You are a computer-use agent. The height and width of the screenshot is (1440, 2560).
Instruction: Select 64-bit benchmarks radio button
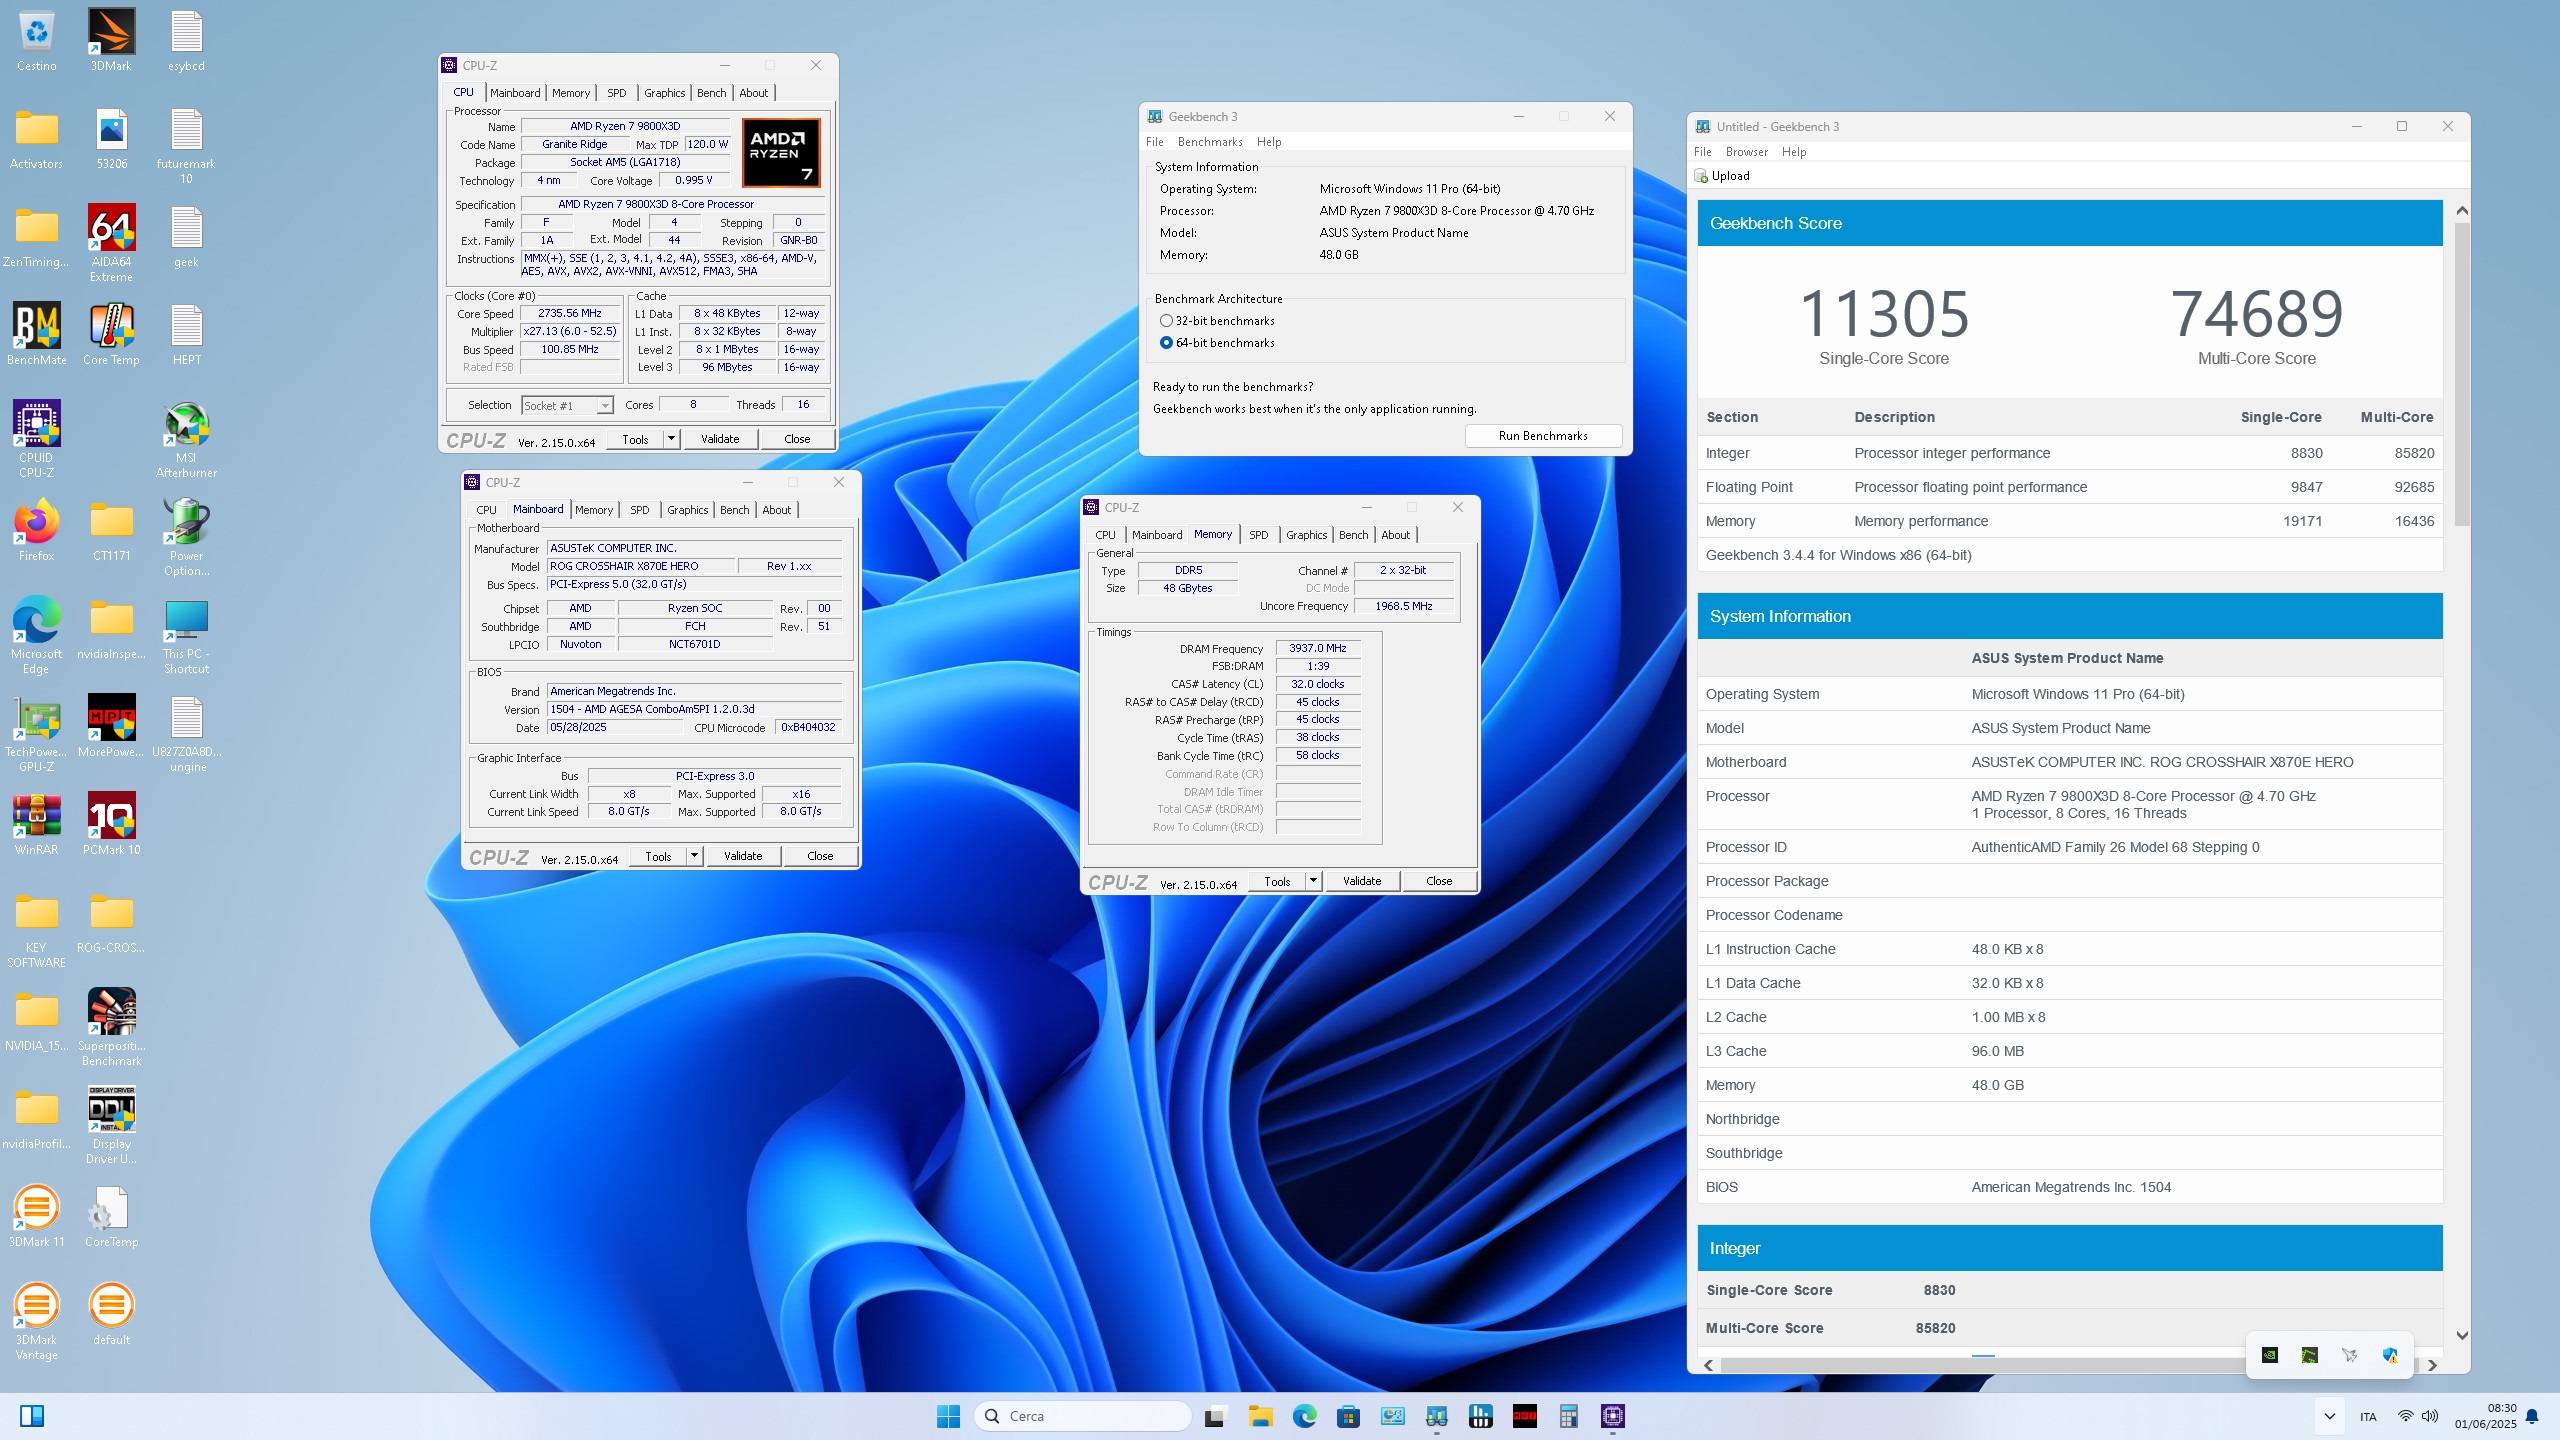point(1166,343)
